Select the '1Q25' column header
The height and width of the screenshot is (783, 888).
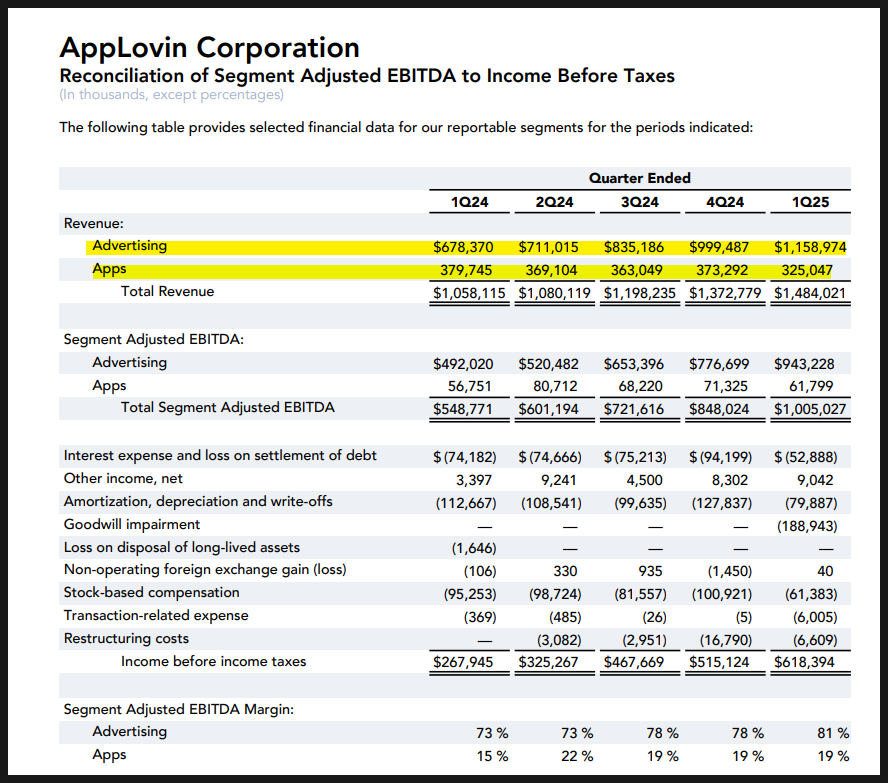(810, 202)
